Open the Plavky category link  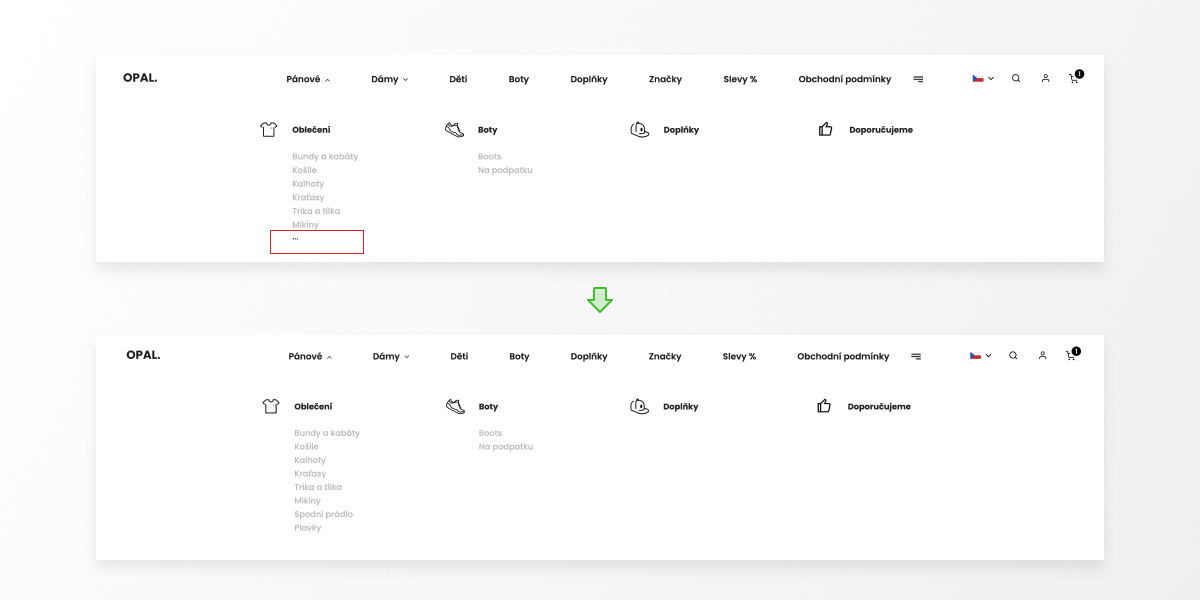pyautogui.click(x=308, y=527)
